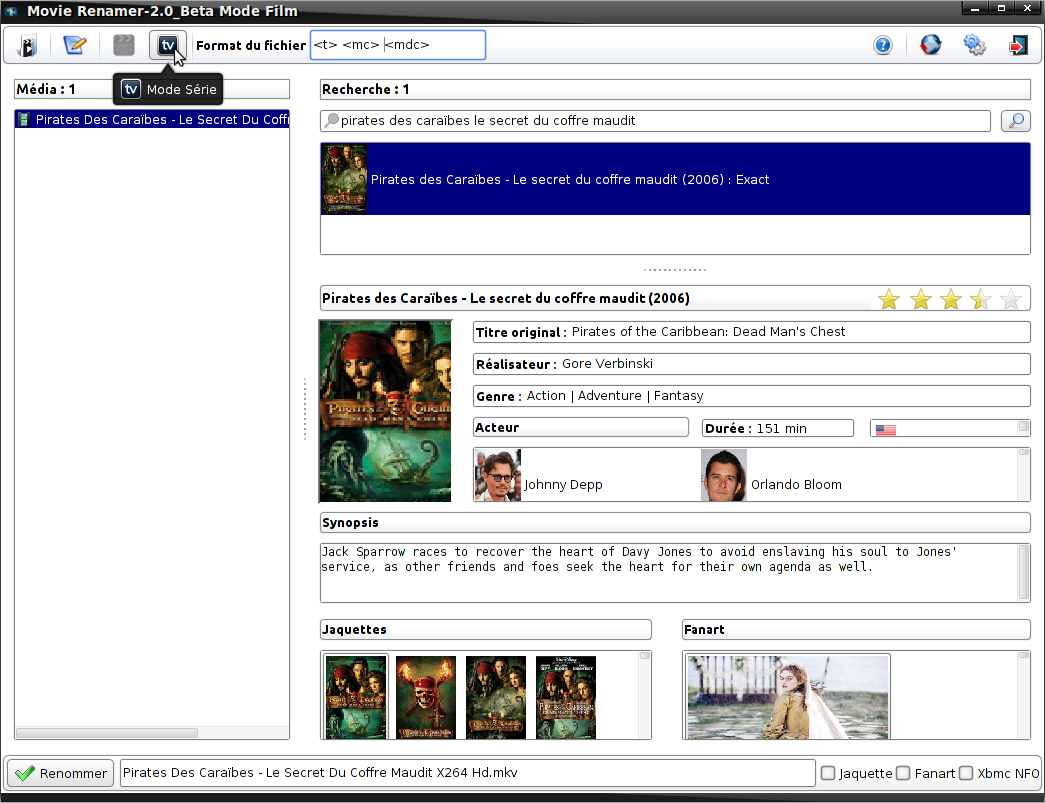The image size is (1045, 803).
Task: Click the 'Johnny Depp' name
Action: [x=563, y=484]
